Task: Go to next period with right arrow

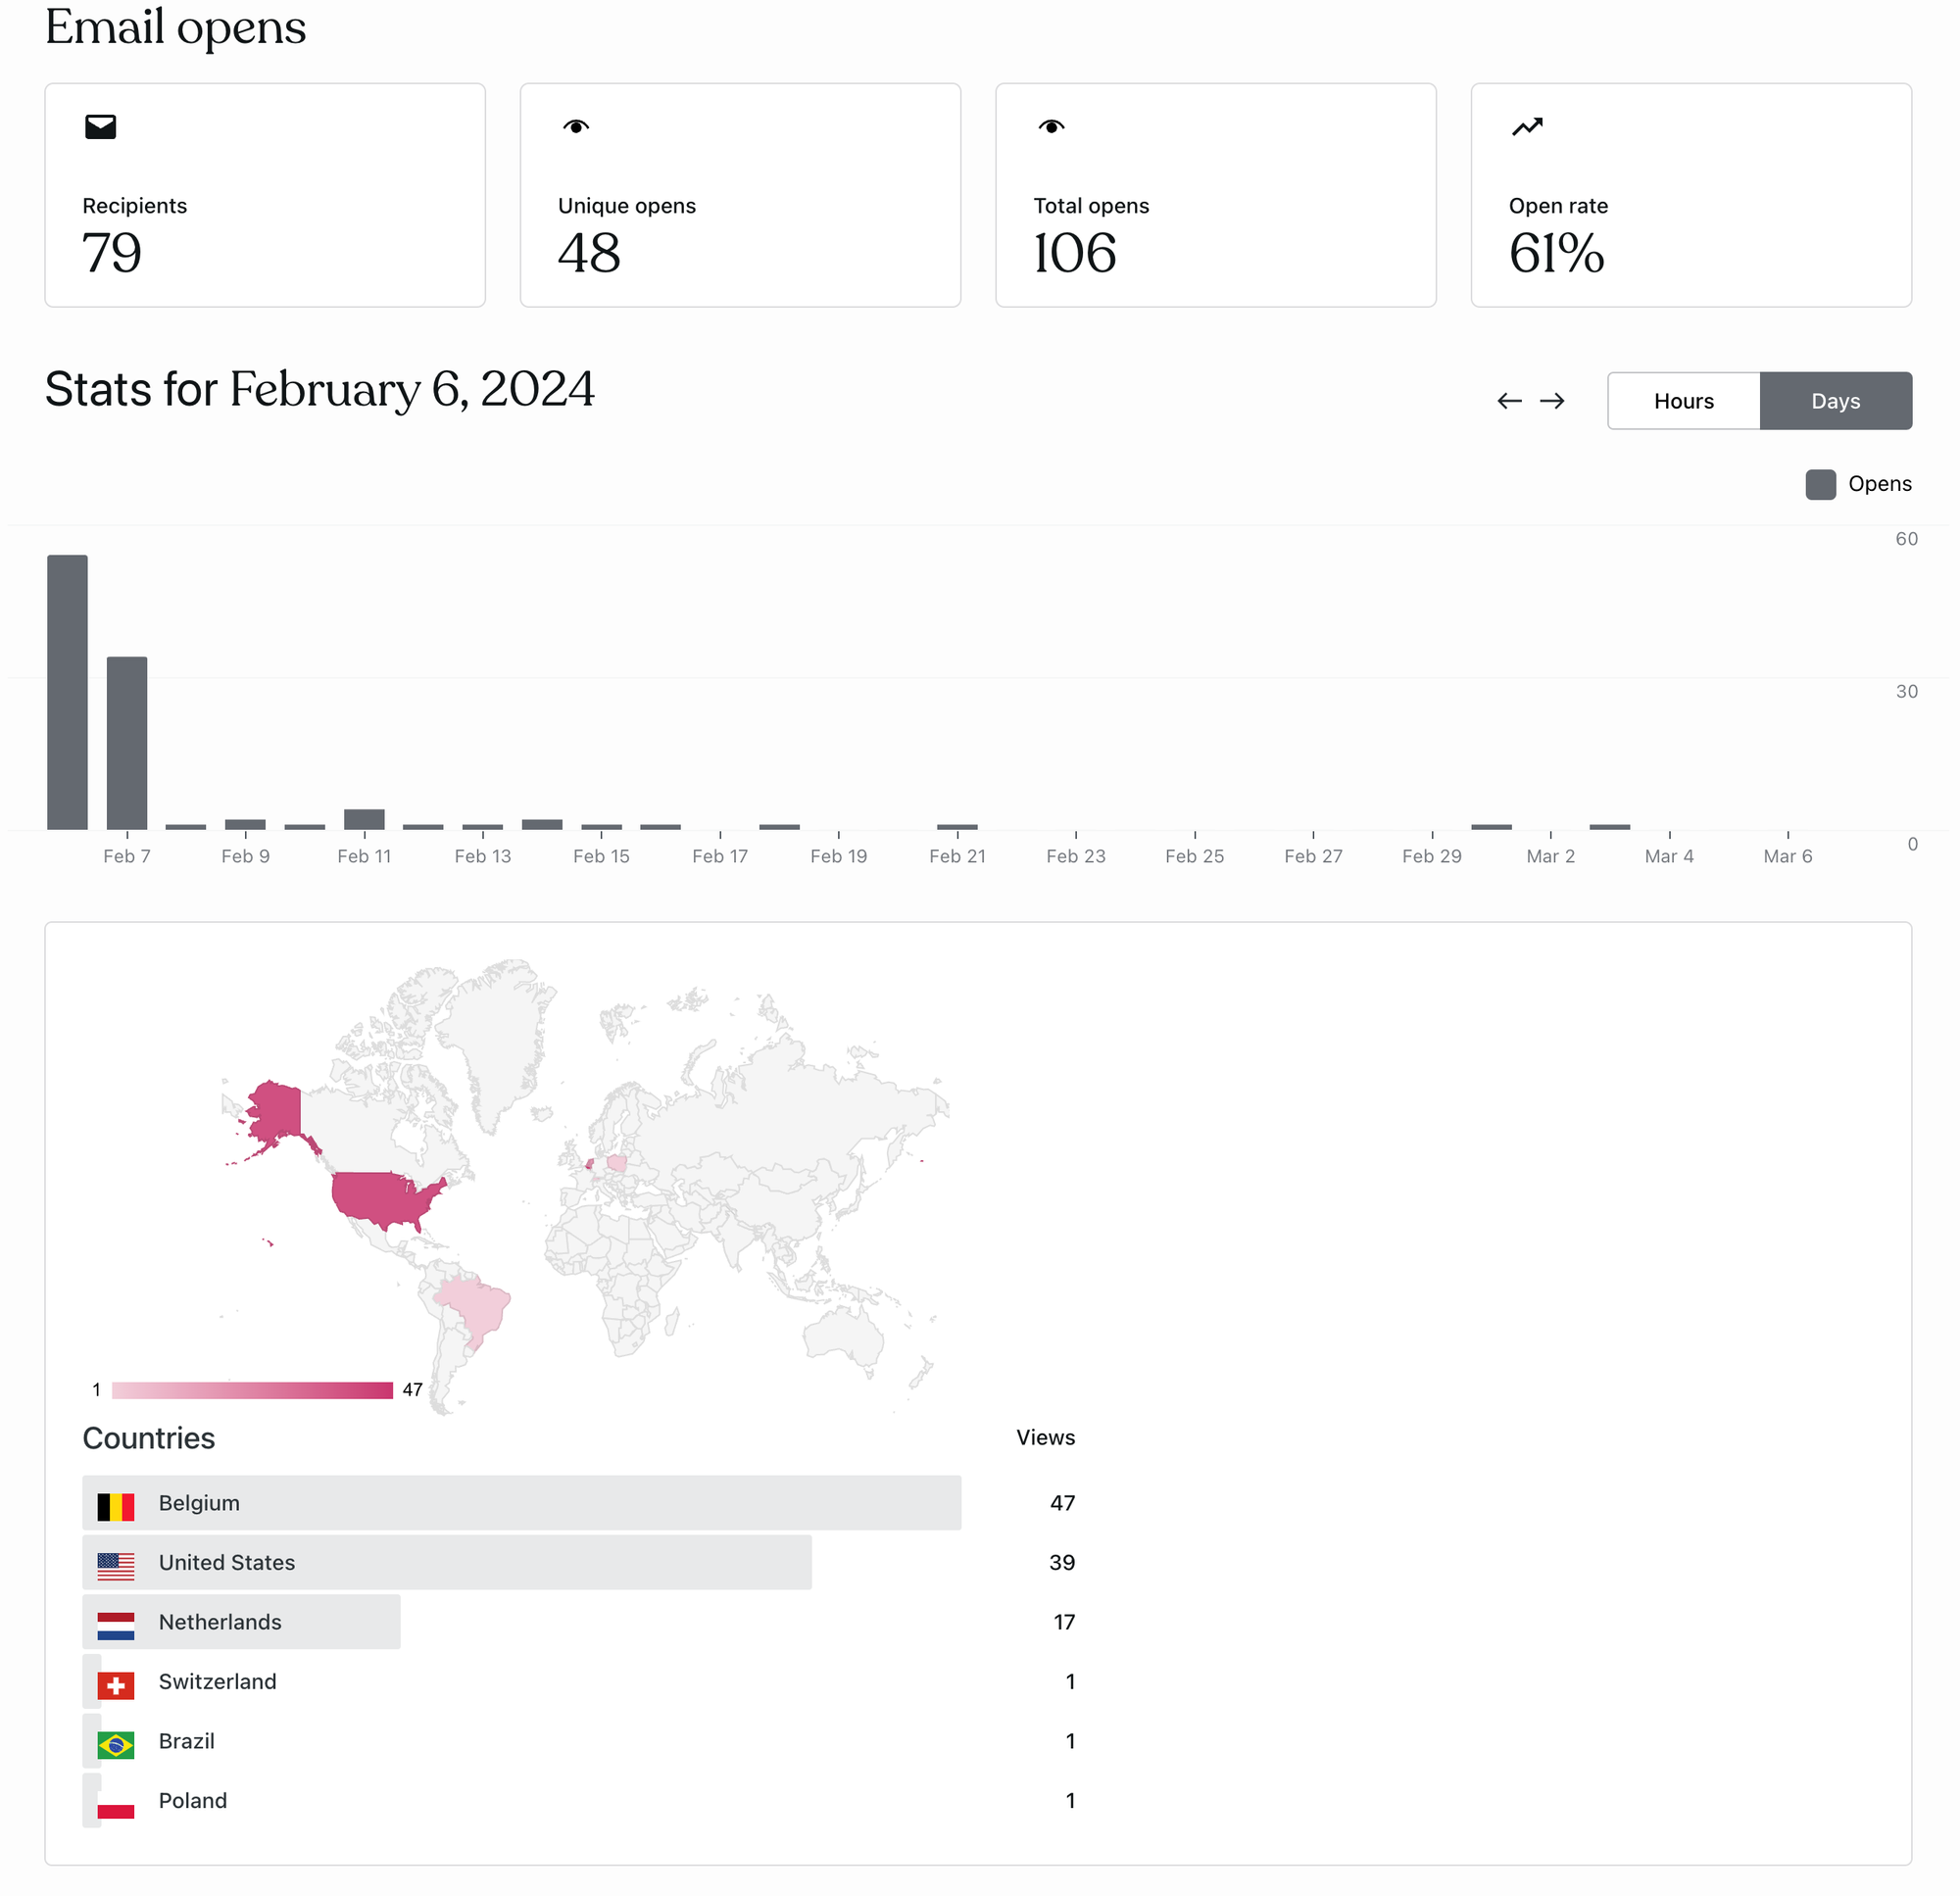Action: [1552, 401]
